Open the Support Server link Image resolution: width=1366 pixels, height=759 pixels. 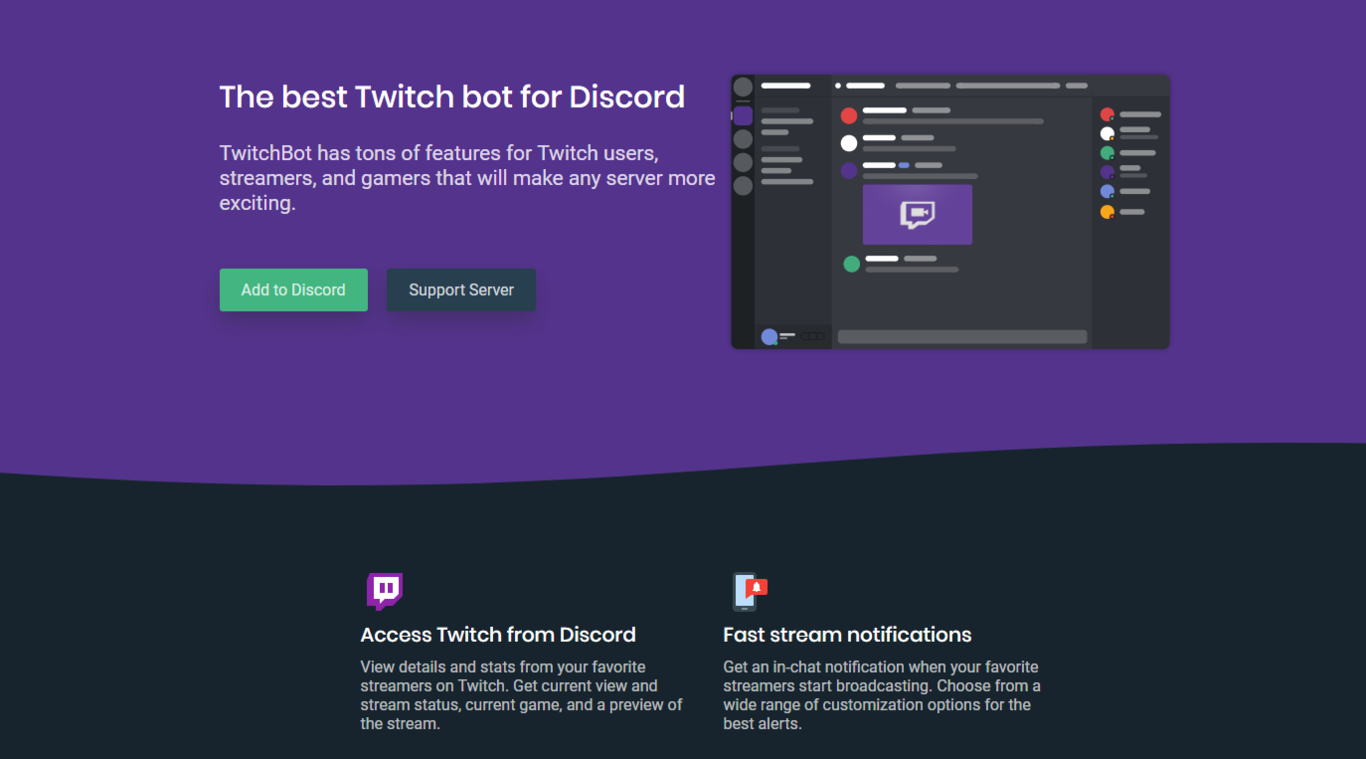[x=461, y=290]
